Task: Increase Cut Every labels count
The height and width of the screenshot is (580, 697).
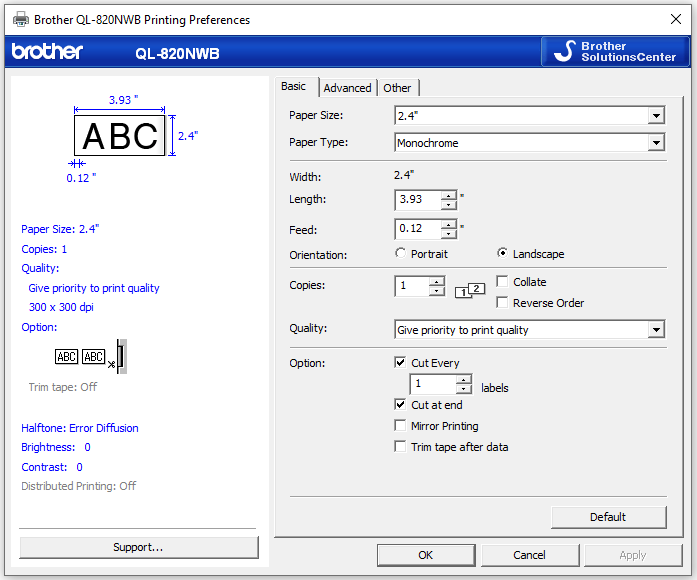Action: click(x=464, y=380)
